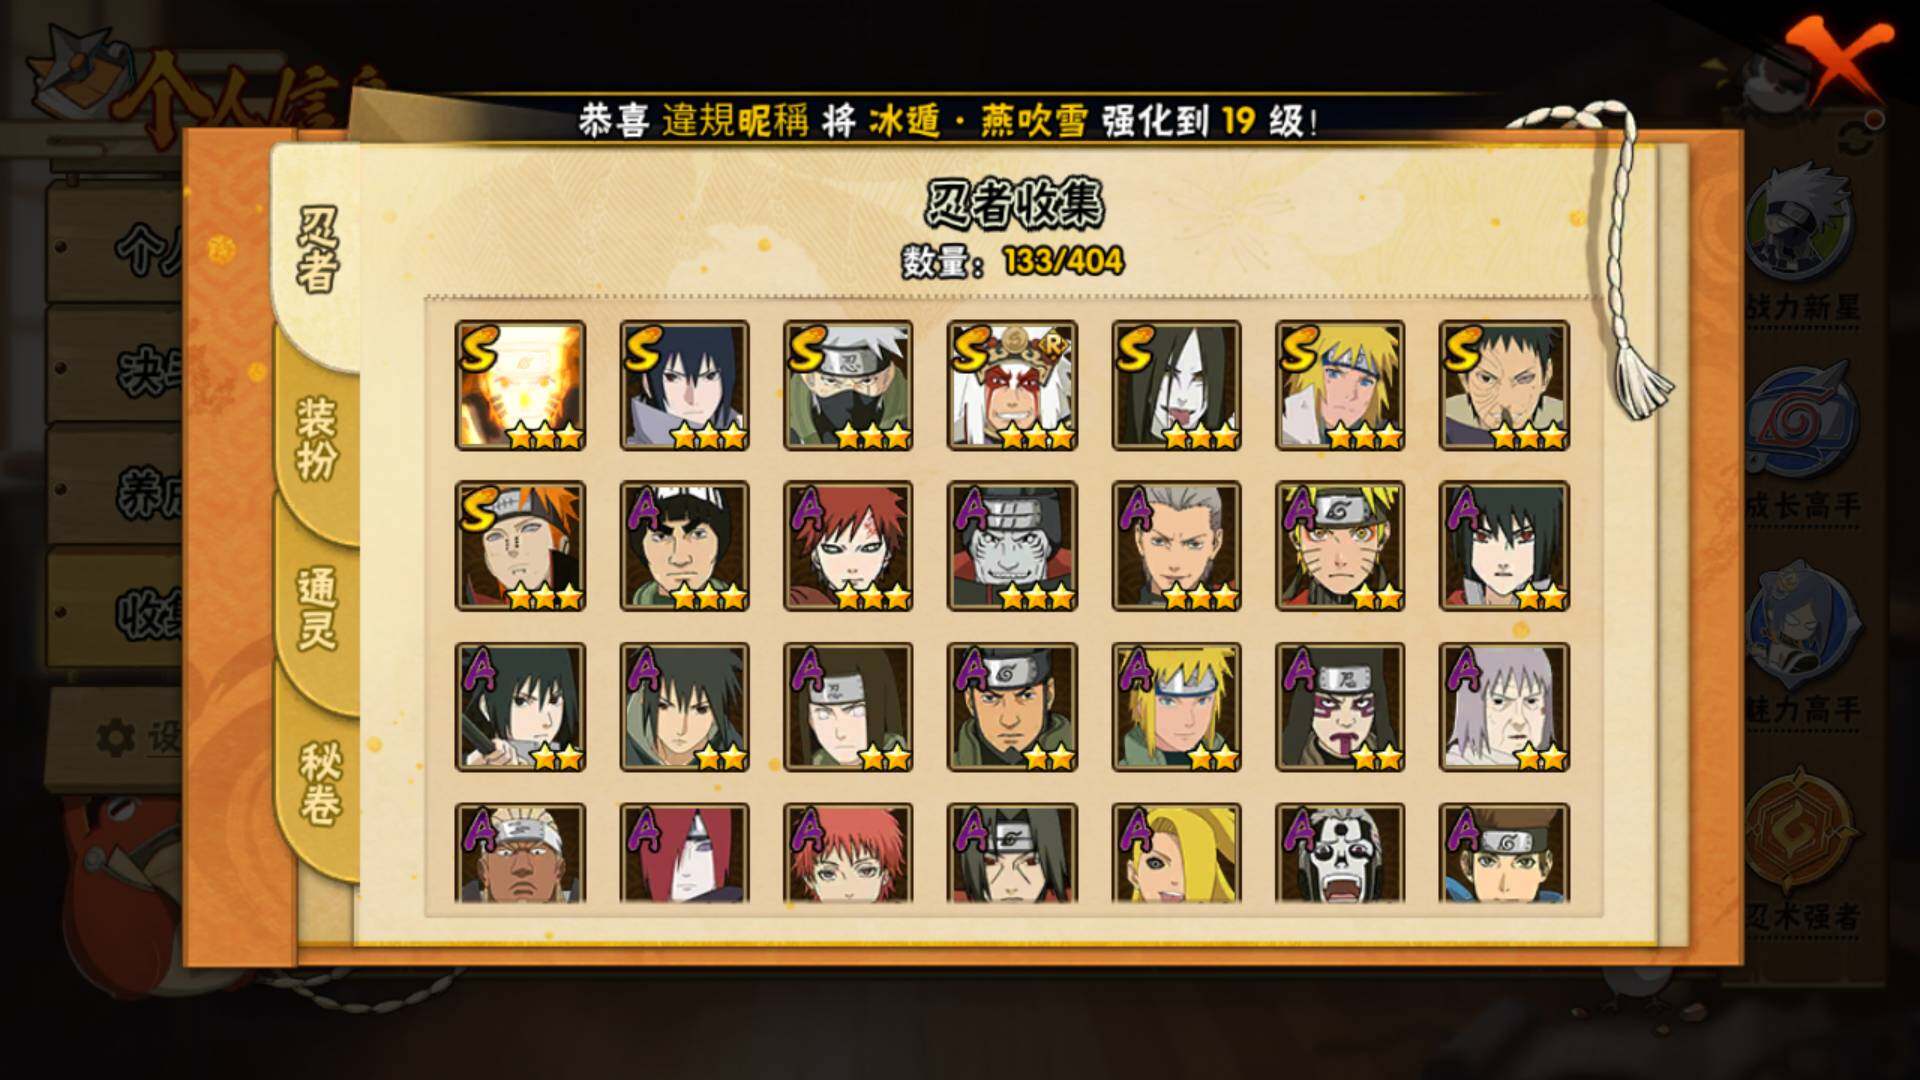Choose the A-rank Might Guy portrait
This screenshot has height=1080, width=1920.
684,546
